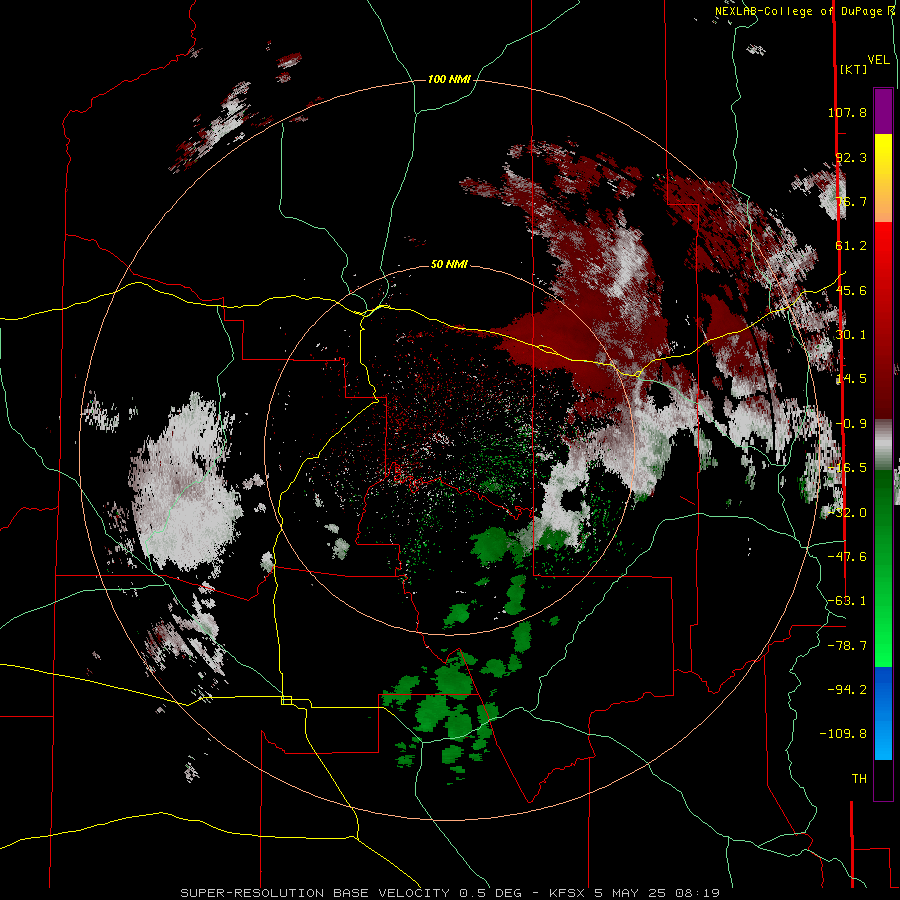Click the -32.0 velocity scale value

(x=847, y=513)
